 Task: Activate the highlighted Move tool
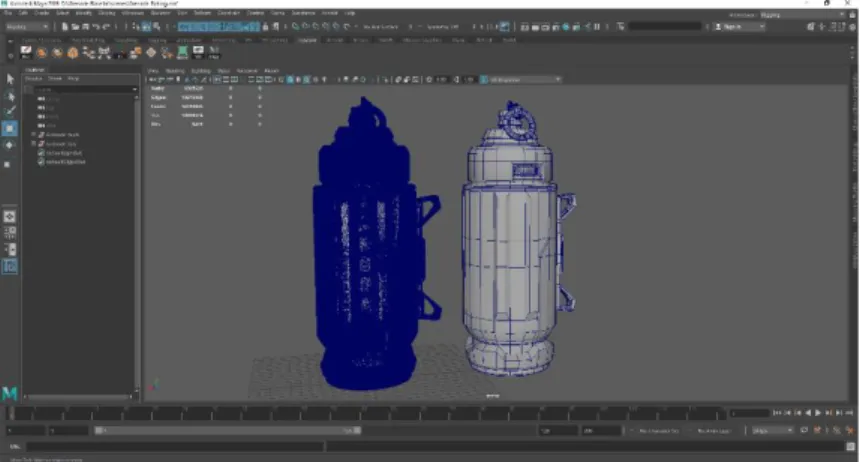click(x=10, y=128)
